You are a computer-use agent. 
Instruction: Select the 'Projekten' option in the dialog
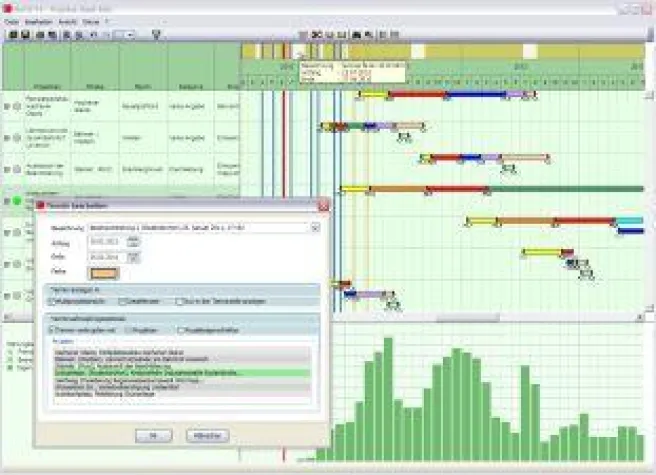tap(128, 329)
